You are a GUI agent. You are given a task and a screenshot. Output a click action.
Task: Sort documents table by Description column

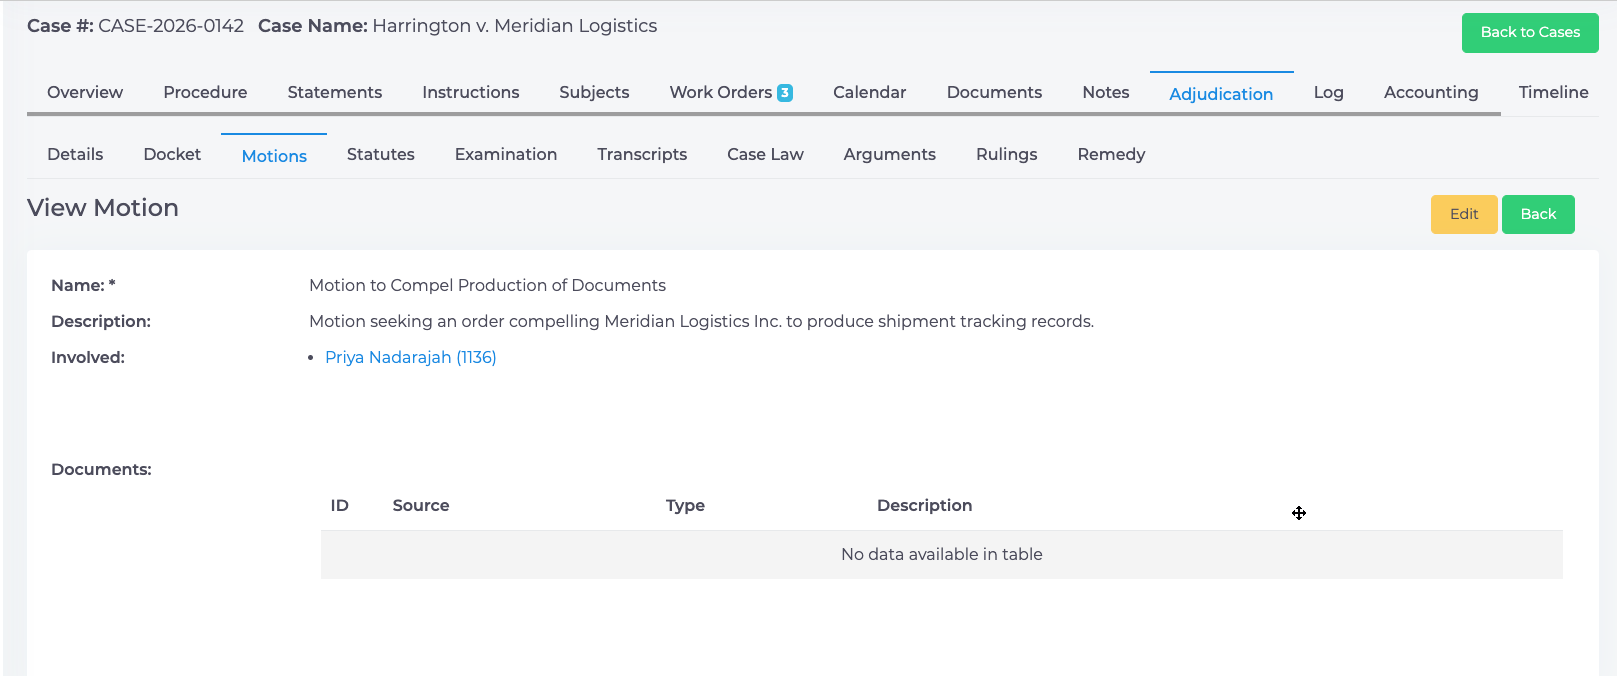click(924, 505)
